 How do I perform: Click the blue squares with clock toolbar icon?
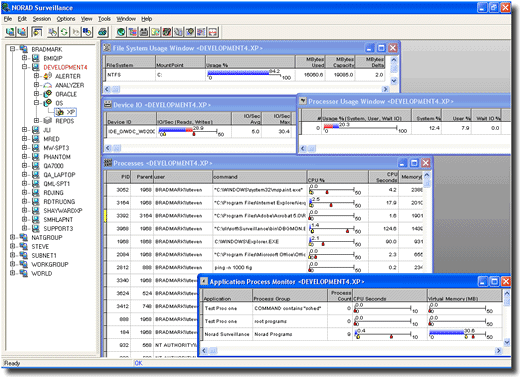pyautogui.click(x=87, y=32)
